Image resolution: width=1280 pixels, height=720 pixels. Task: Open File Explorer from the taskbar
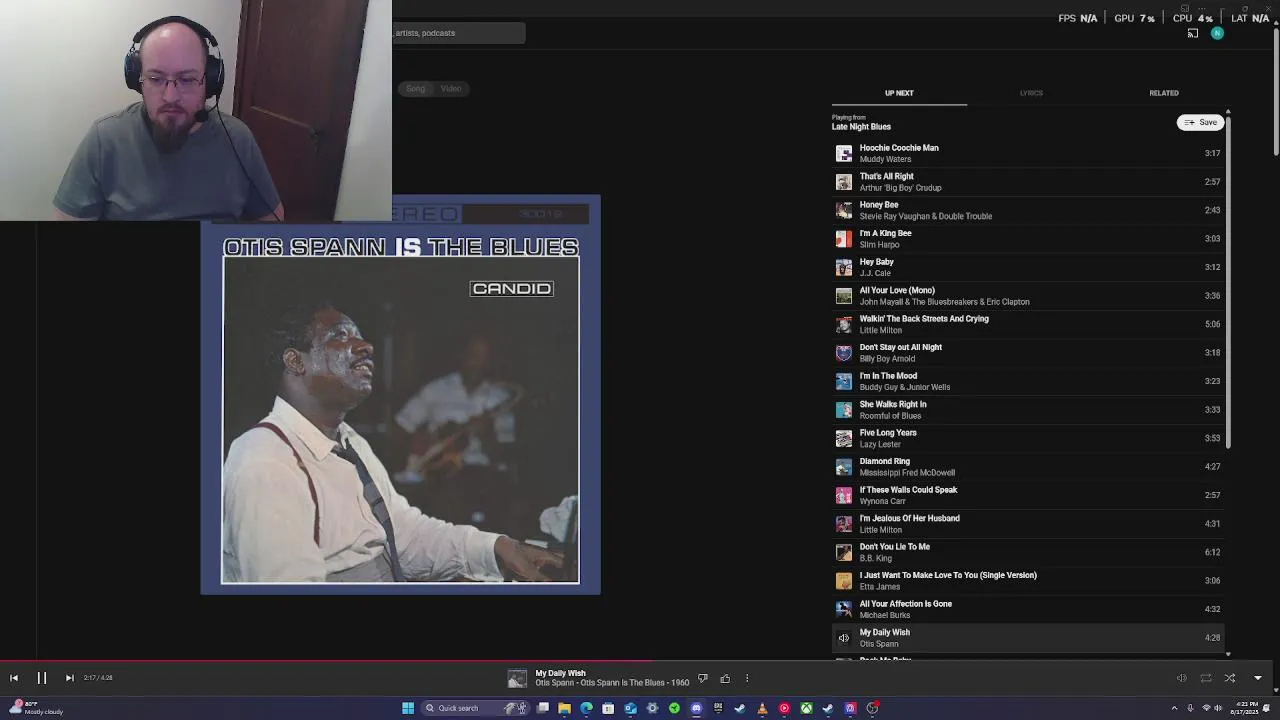tap(564, 708)
